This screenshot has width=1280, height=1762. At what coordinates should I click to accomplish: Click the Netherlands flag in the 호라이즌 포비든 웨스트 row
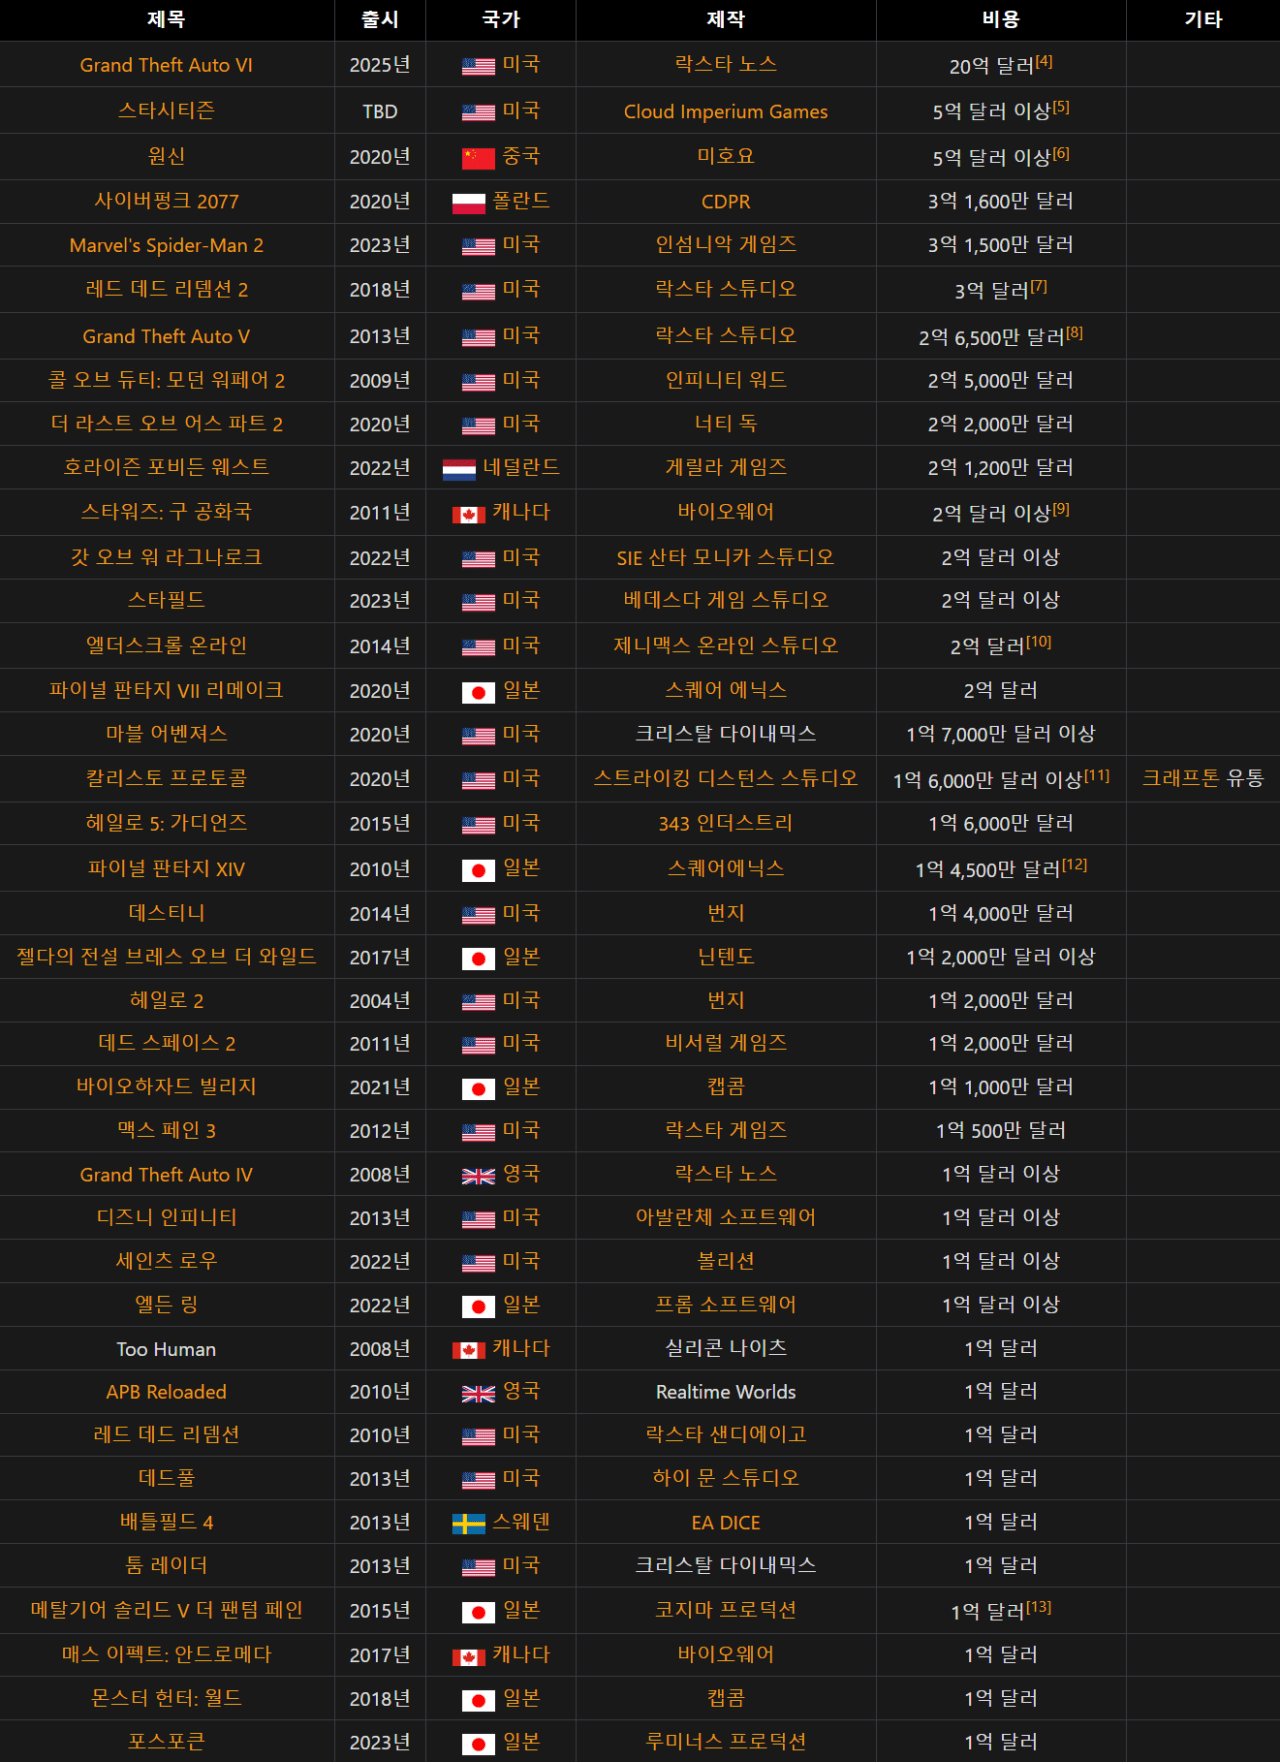(x=459, y=469)
